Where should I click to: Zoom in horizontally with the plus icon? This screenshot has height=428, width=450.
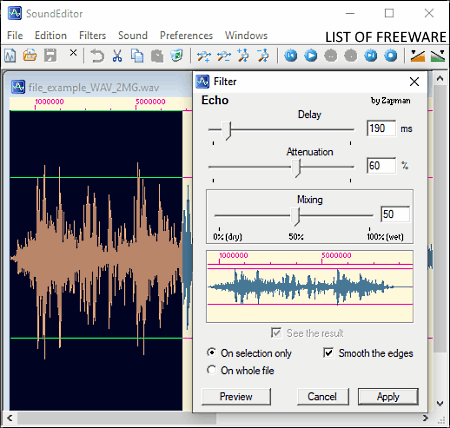204,56
